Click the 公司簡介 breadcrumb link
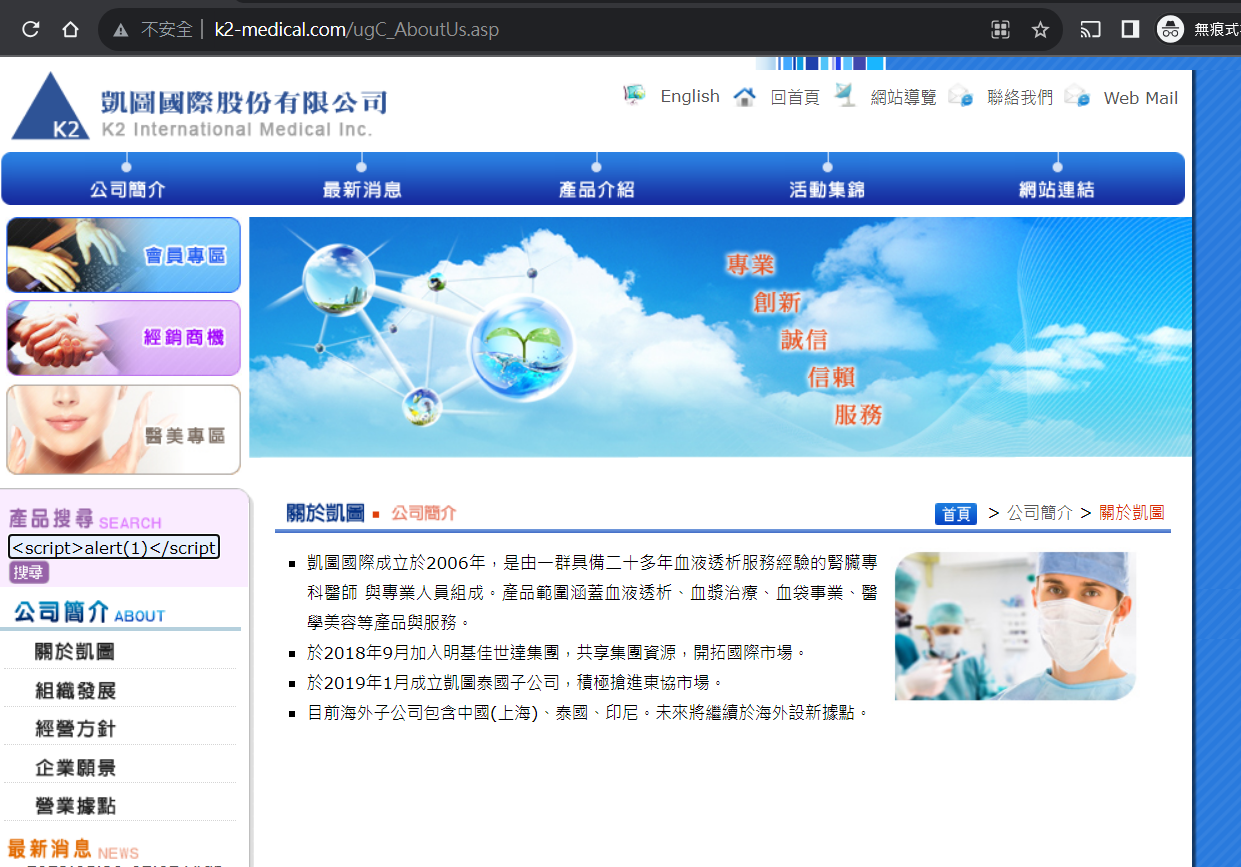This screenshot has height=867, width=1241. (1040, 513)
